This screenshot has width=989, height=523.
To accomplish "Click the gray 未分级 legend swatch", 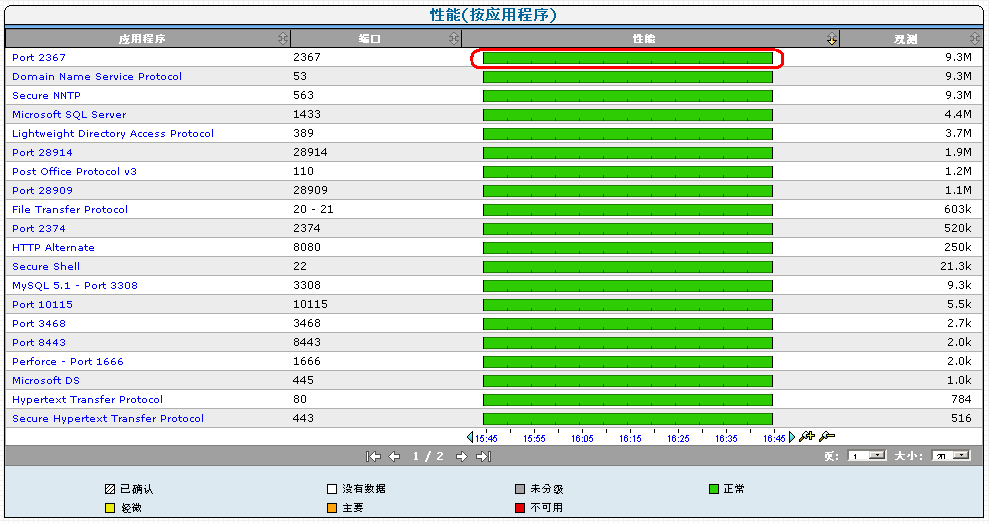I will coord(520,489).
